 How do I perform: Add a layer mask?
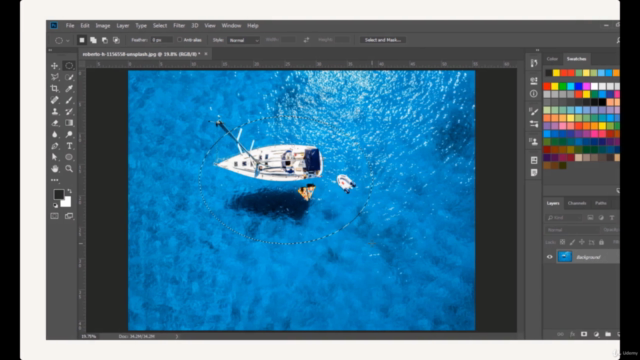click(x=584, y=334)
